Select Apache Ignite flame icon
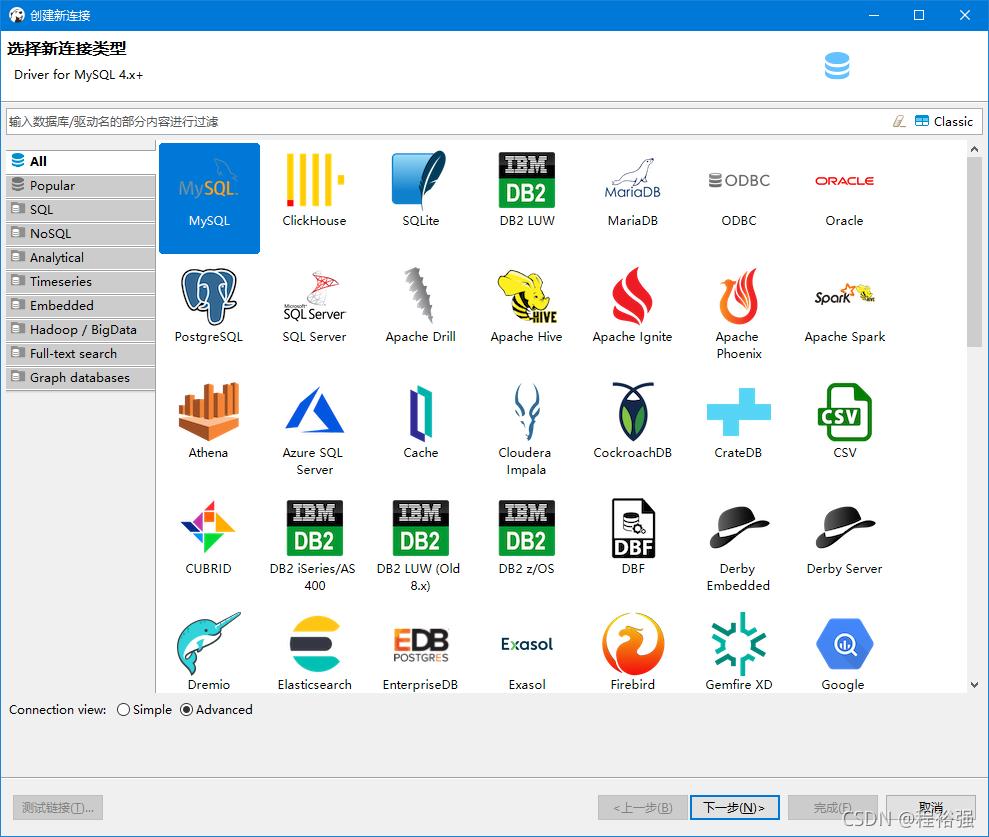The width and height of the screenshot is (989, 837). click(633, 296)
